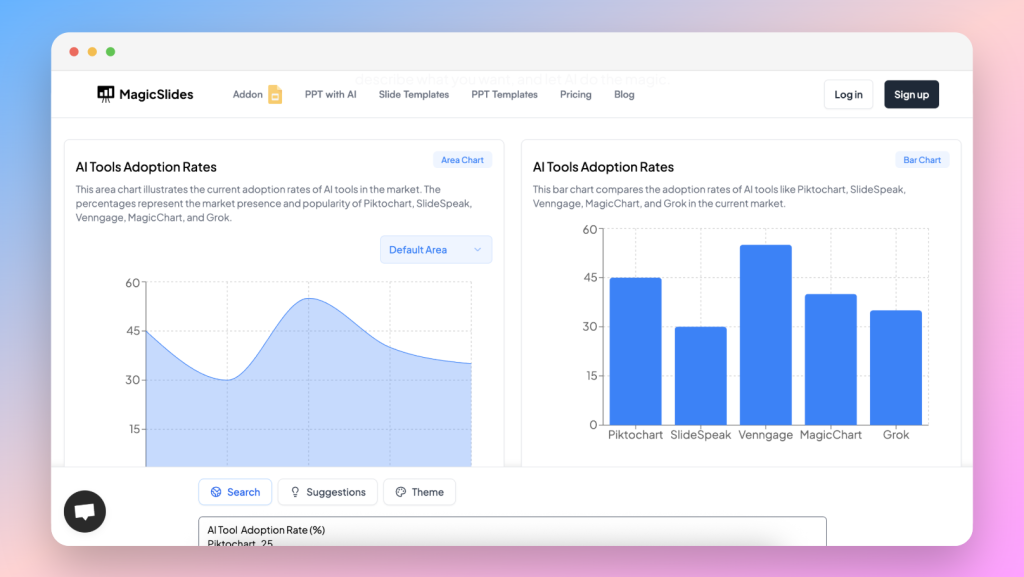Click the Sign up button

(911, 95)
